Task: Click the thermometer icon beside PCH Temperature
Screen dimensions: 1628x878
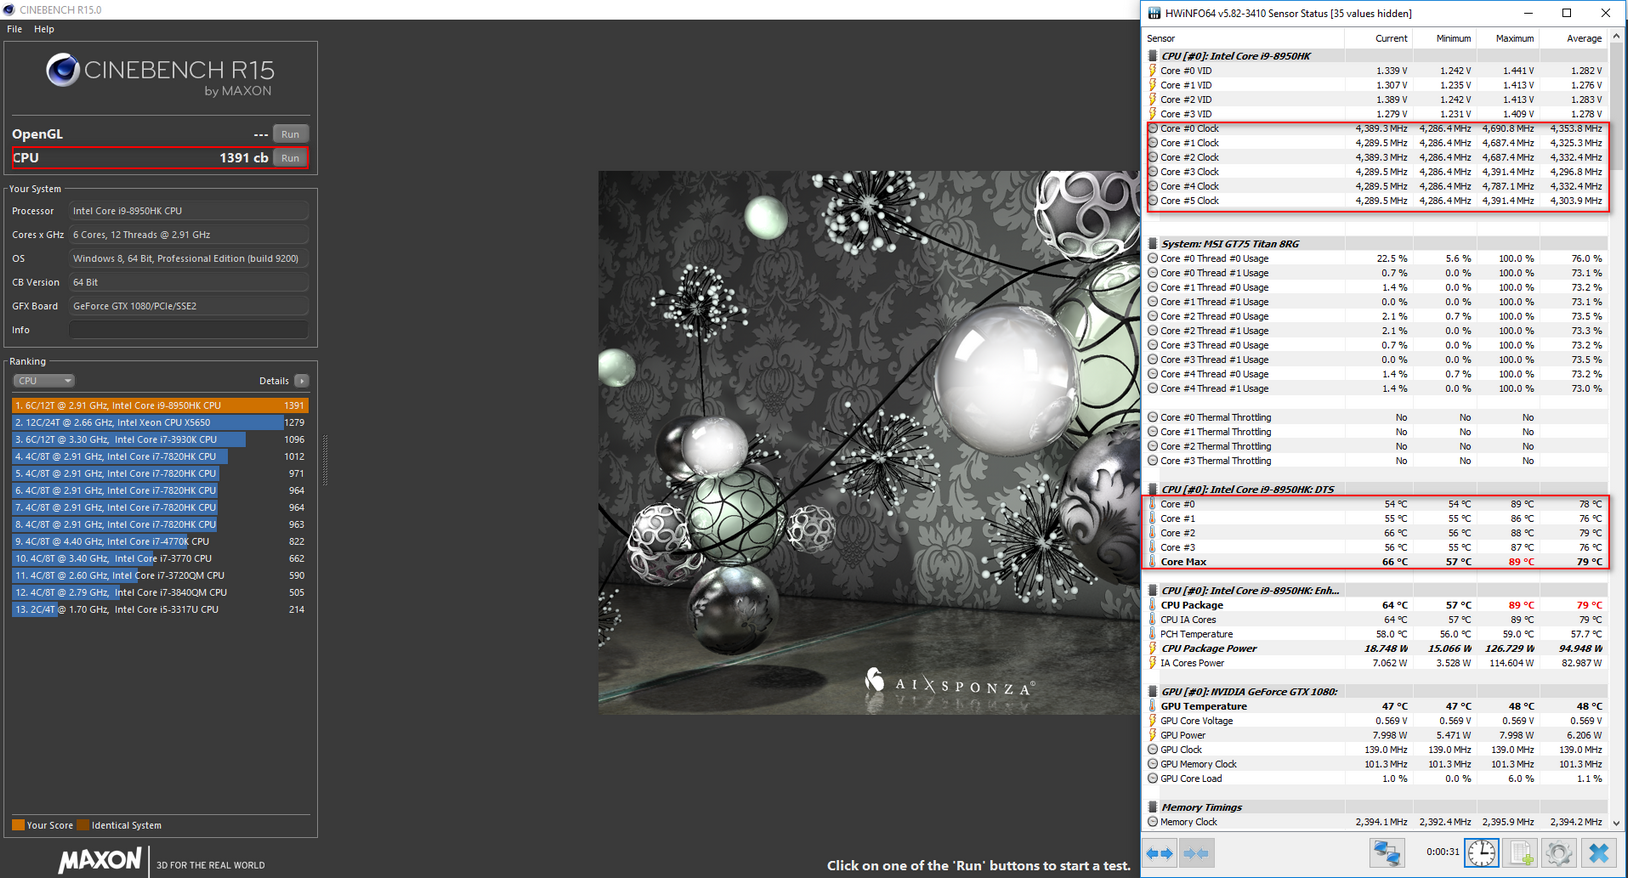Action: (1152, 634)
